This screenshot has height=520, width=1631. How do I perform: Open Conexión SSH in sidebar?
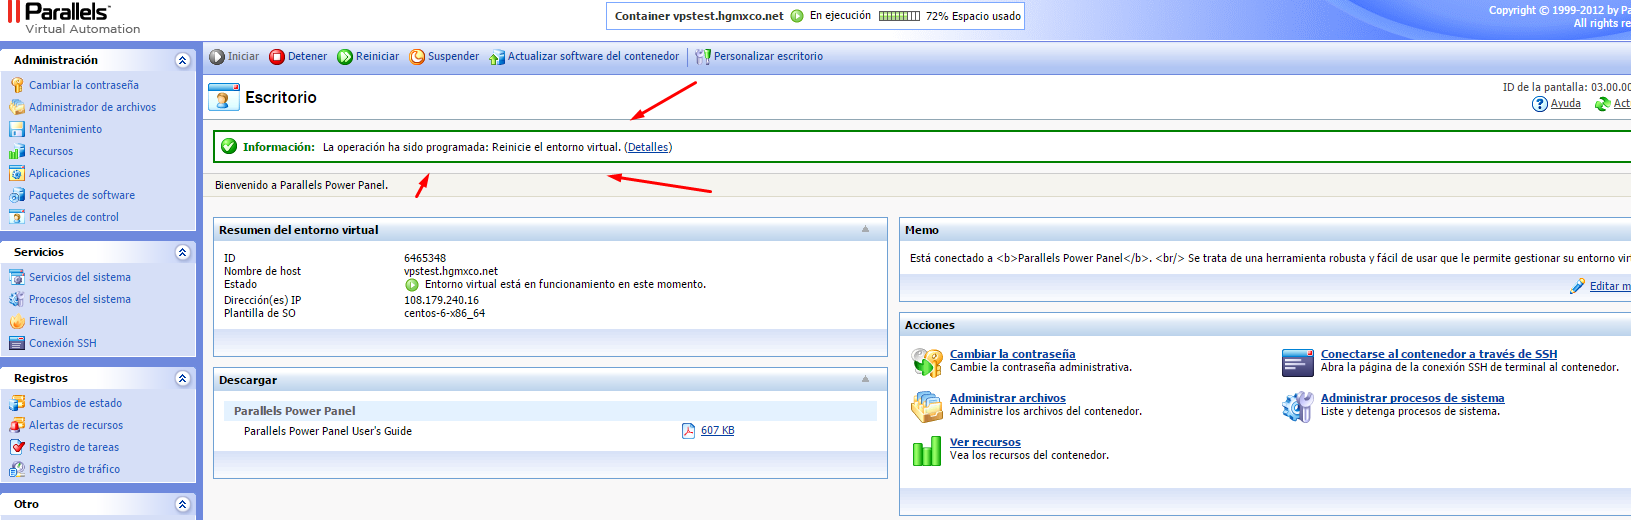pyautogui.click(x=63, y=343)
